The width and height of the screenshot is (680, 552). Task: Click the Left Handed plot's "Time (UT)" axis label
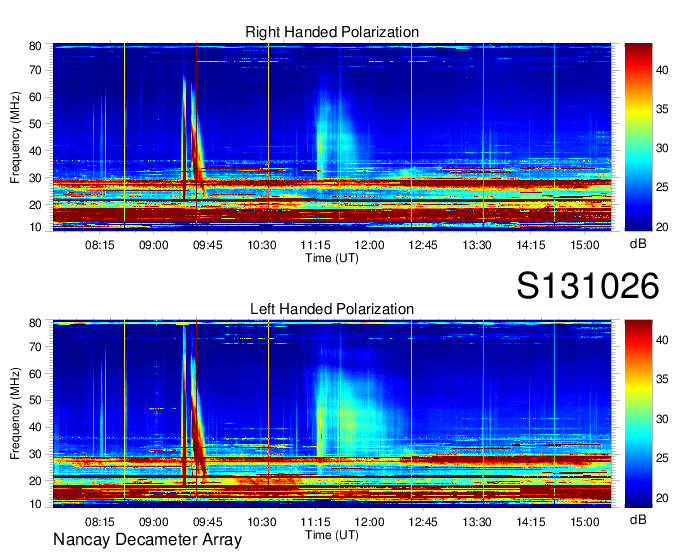click(332, 535)
